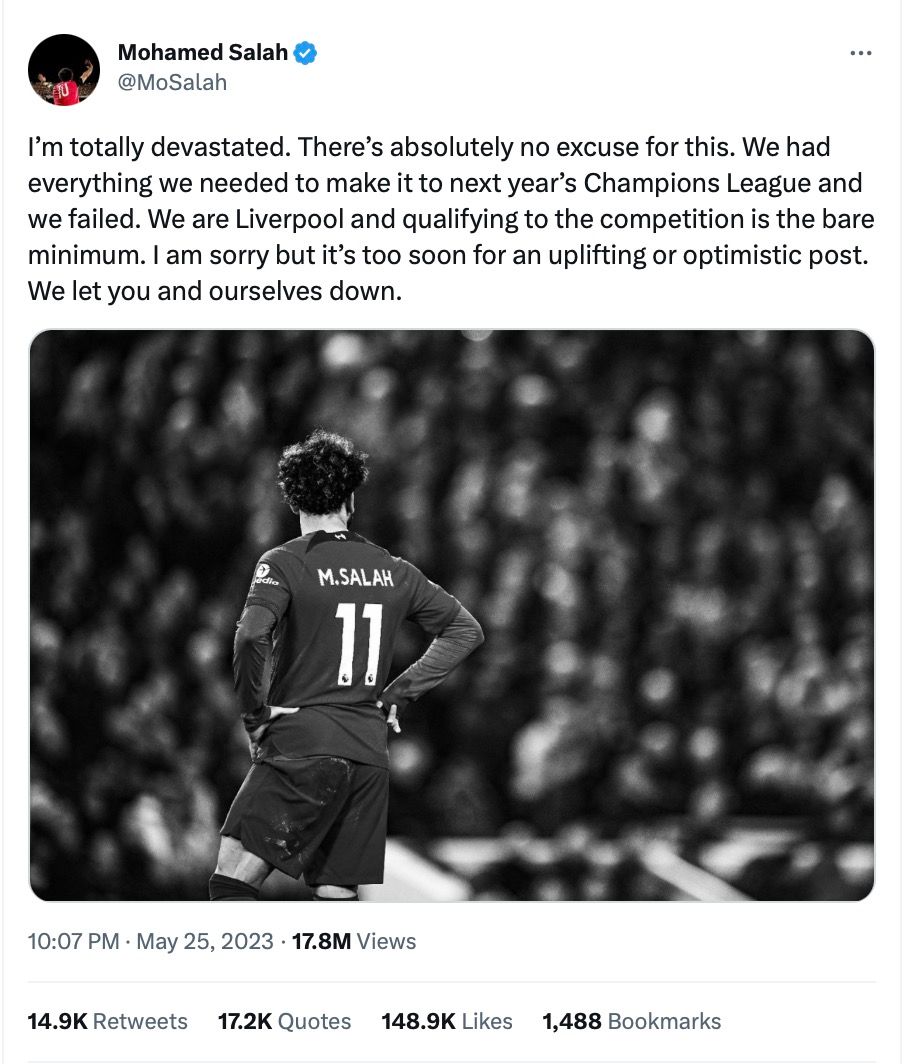Show the 148.9K Likes list
Screen dimensions: 906x1064
pos(447,1021)
